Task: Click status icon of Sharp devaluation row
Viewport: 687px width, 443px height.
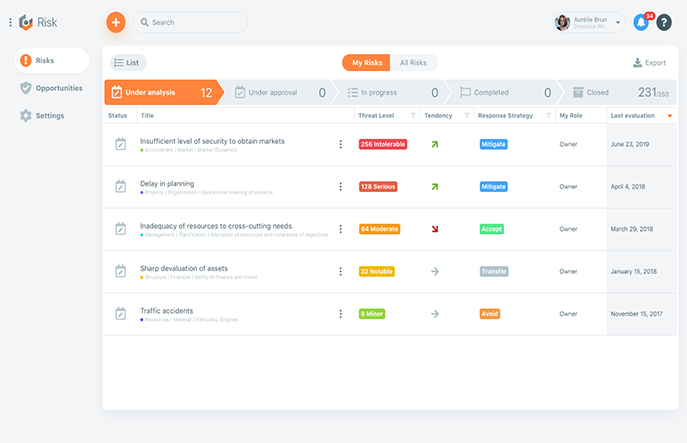Action: pyautogui.click(x=120, y=271)
